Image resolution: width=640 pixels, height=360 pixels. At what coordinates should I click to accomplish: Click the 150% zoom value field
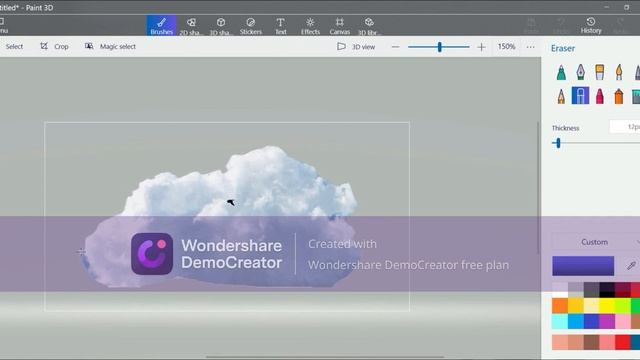[506, 47]
